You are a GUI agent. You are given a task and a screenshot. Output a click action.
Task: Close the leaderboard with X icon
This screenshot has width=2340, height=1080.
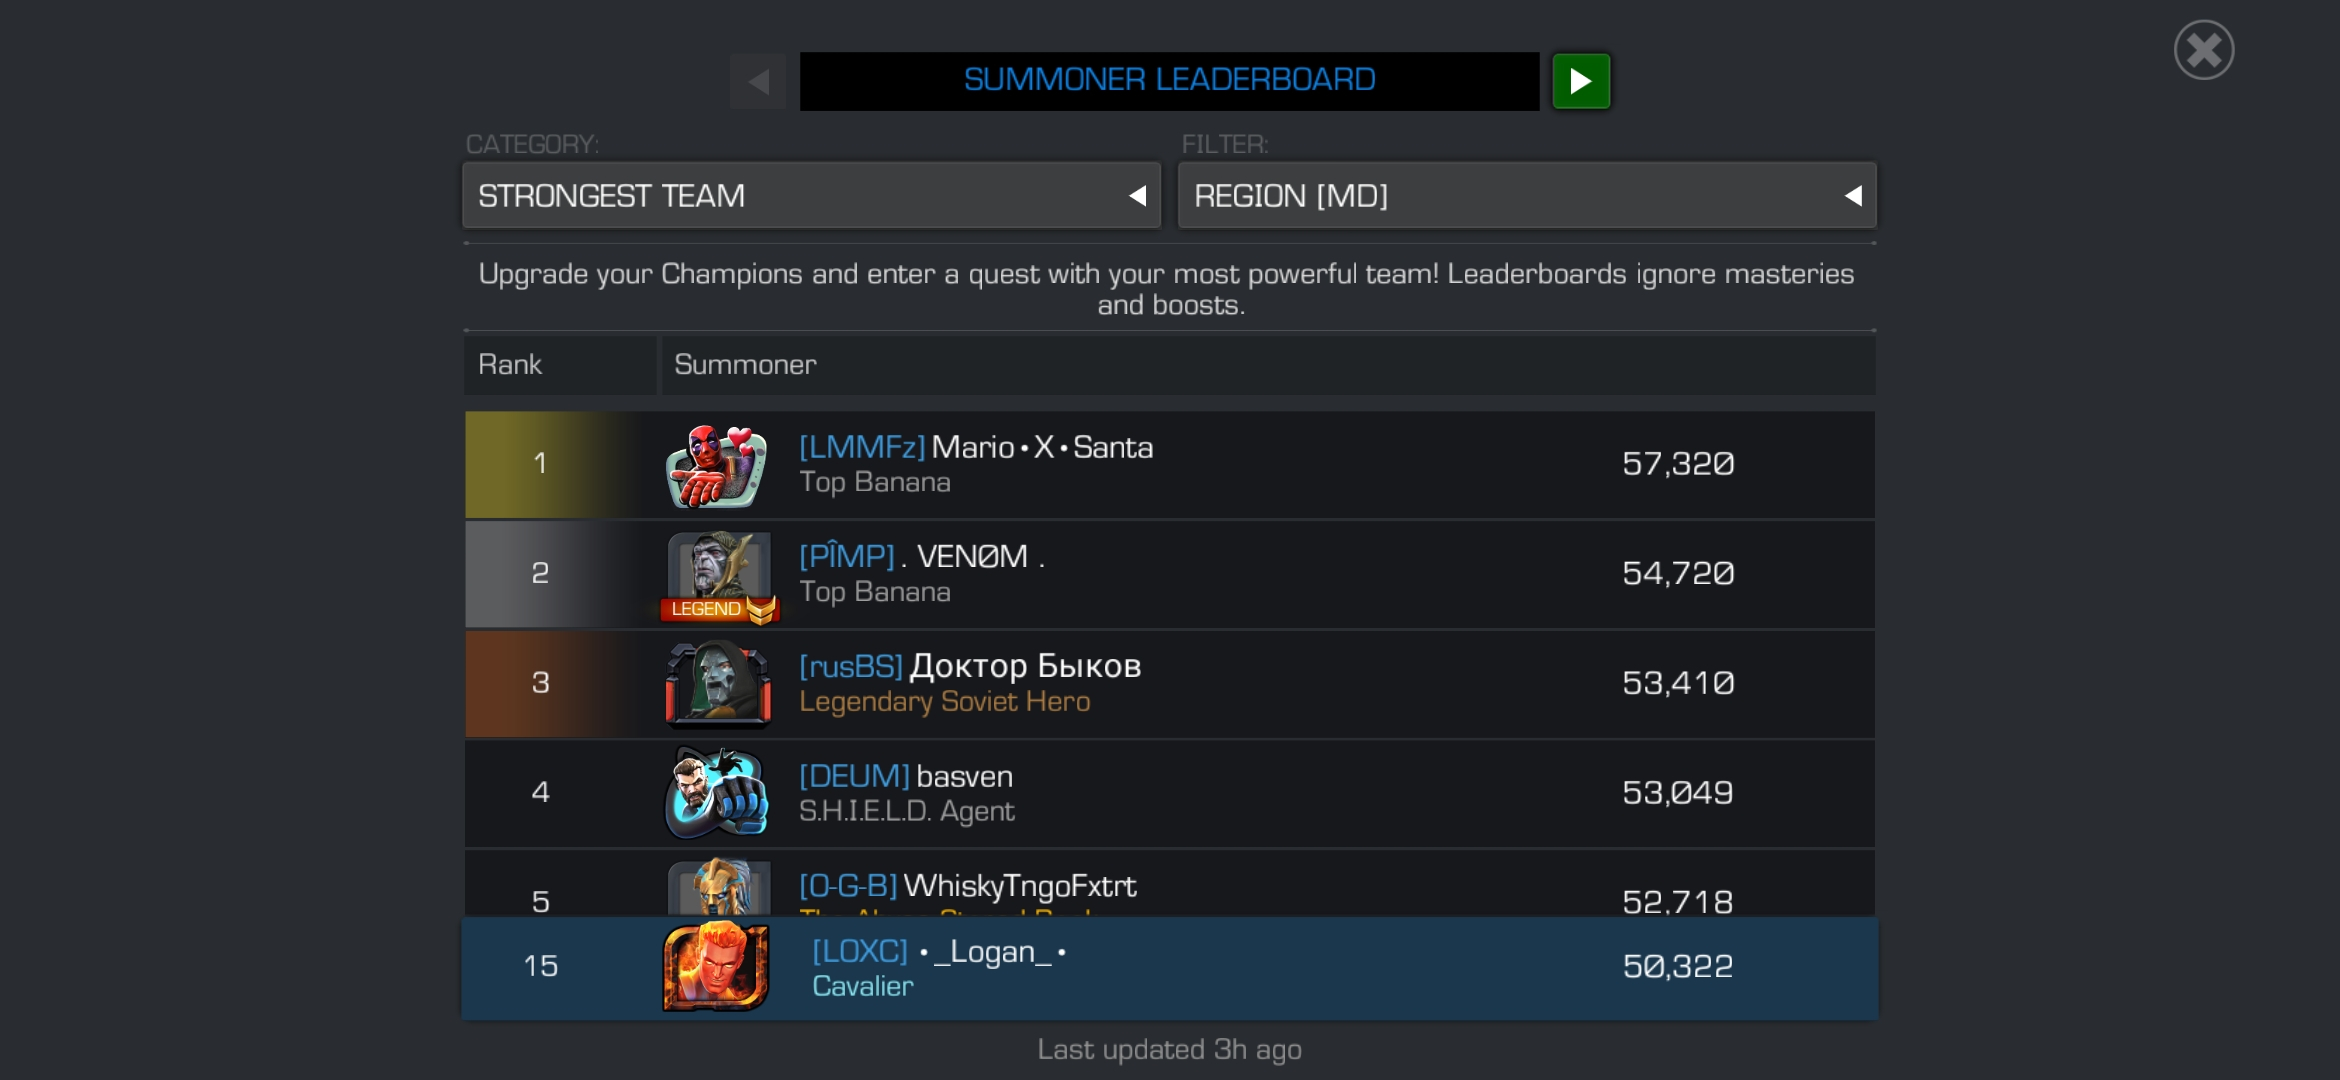tap(2204, 50)
